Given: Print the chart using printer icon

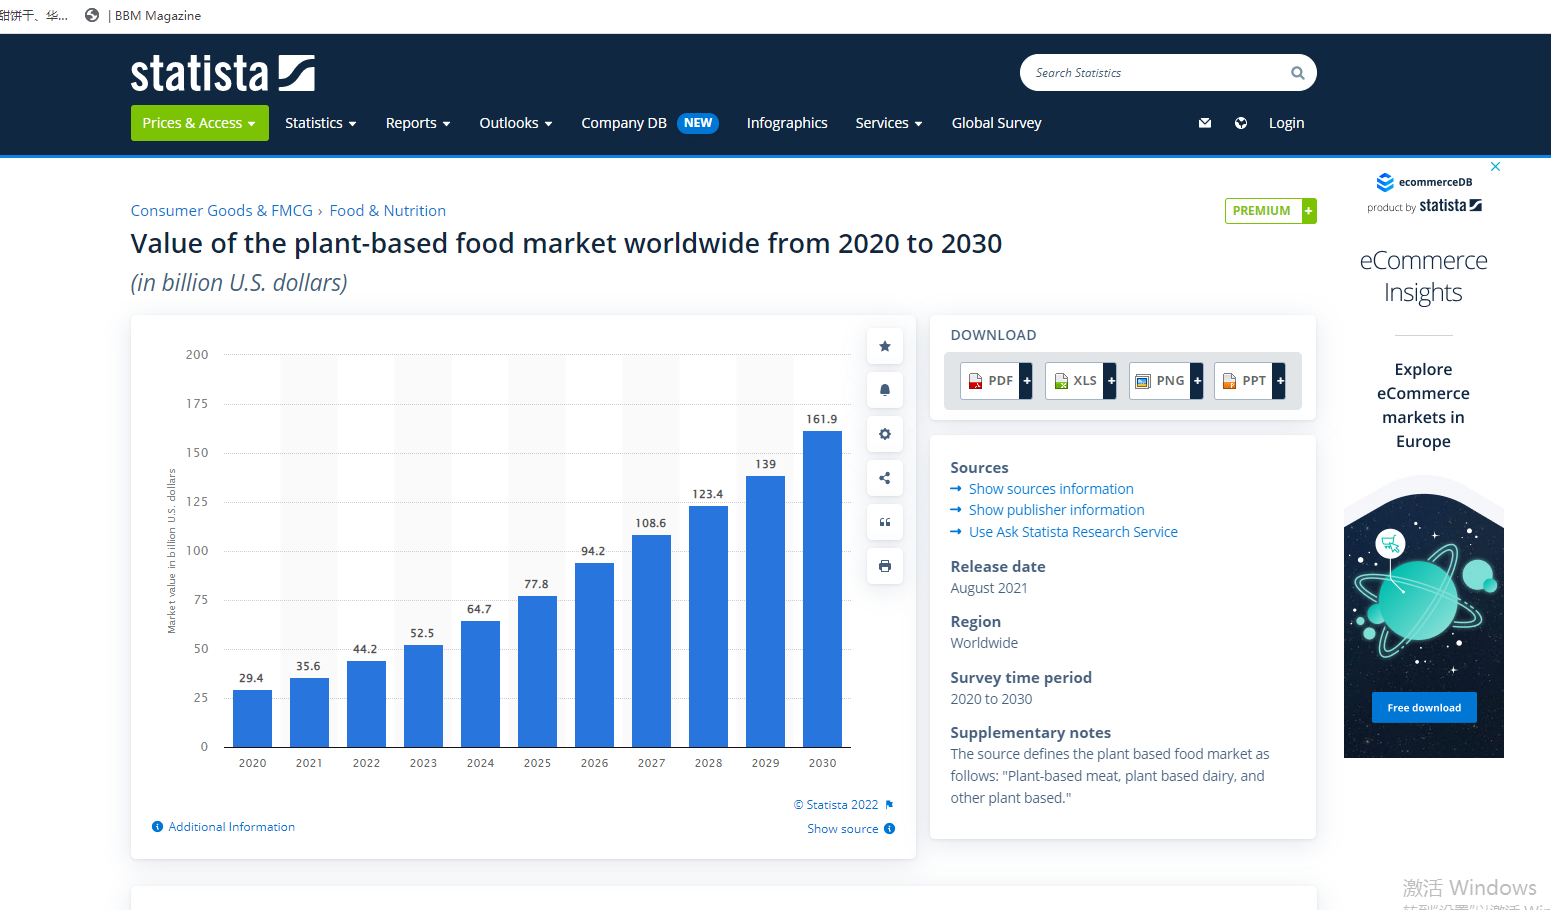Looking at the screenshot, I should pos(884,566).
